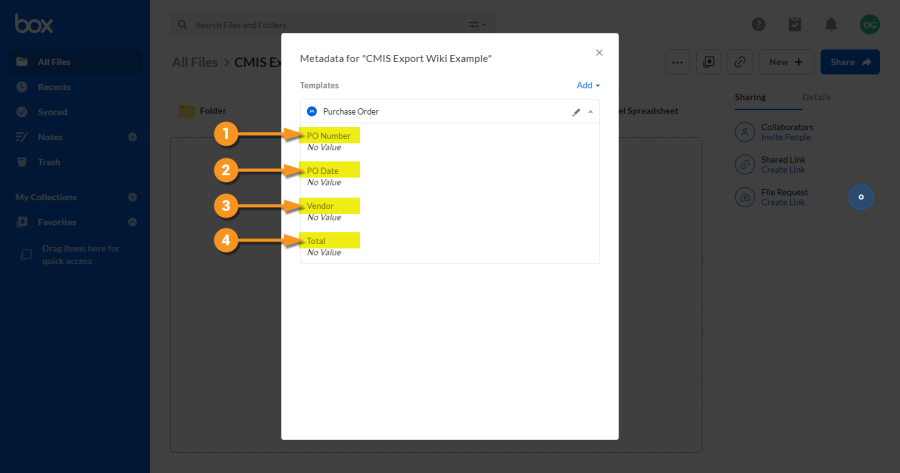The image size is (900, 473).
Task: Collapse the Favorites collection
Action: point(133,222)
